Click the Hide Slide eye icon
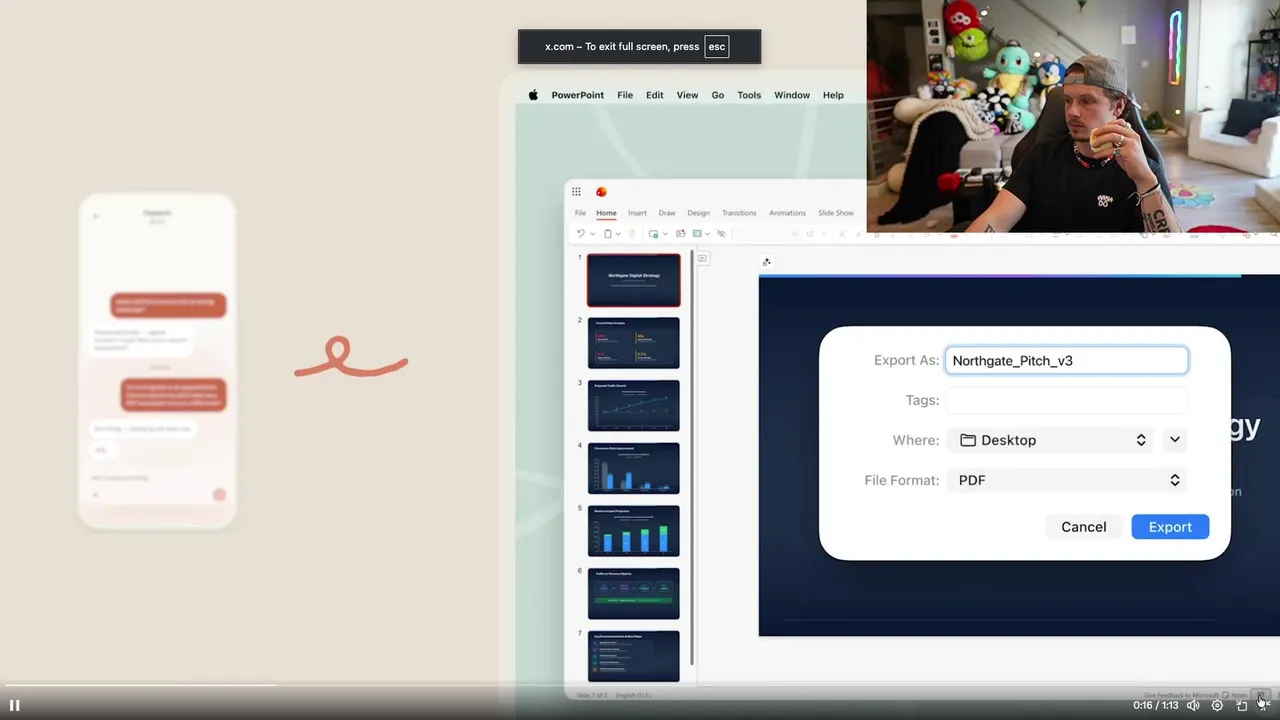The height and width of the screenshot is (720, 1280). pyautogui.click(x=720, y=234)
